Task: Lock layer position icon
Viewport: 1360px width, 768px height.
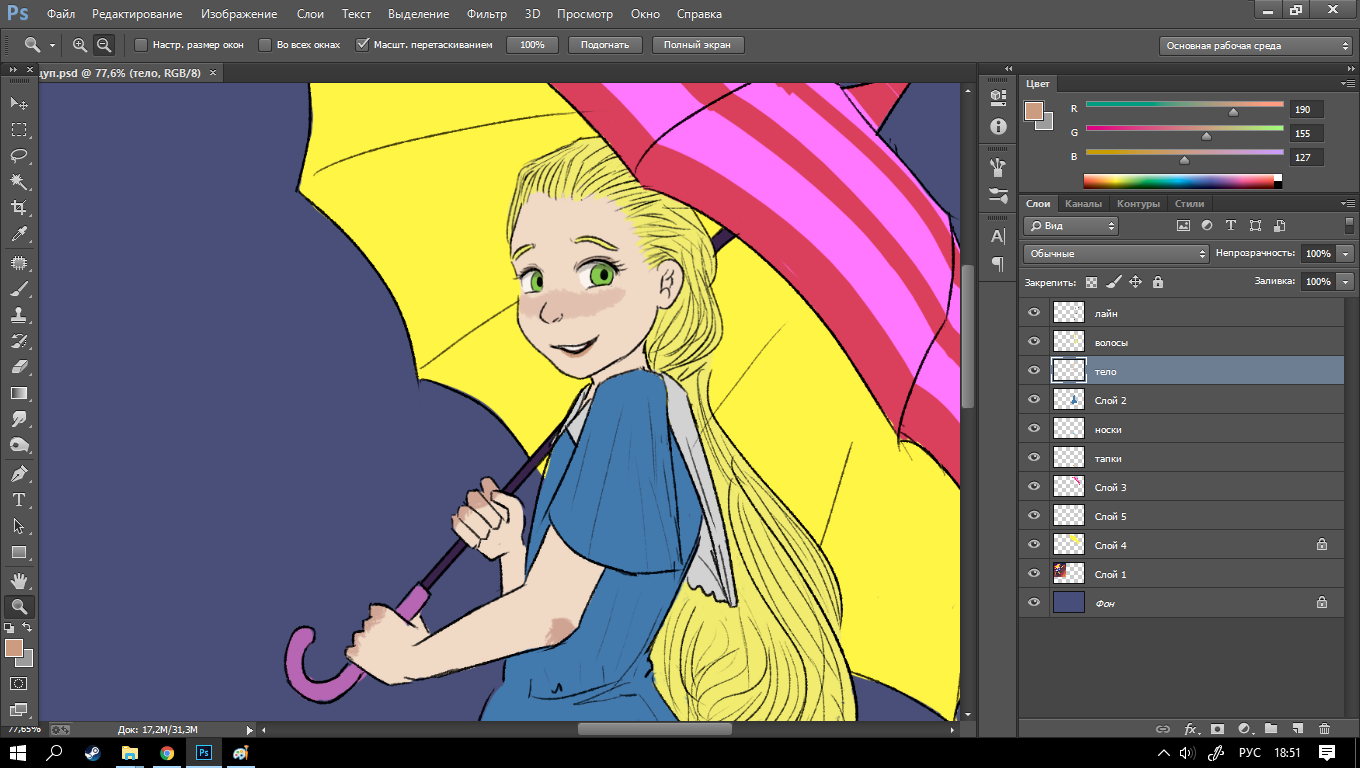Action: (1135, 282)
